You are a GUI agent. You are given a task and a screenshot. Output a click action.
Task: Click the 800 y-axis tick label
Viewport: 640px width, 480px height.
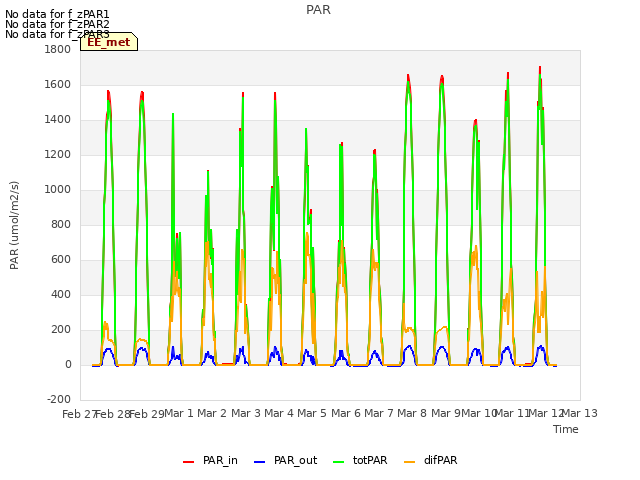click(61, 224)
